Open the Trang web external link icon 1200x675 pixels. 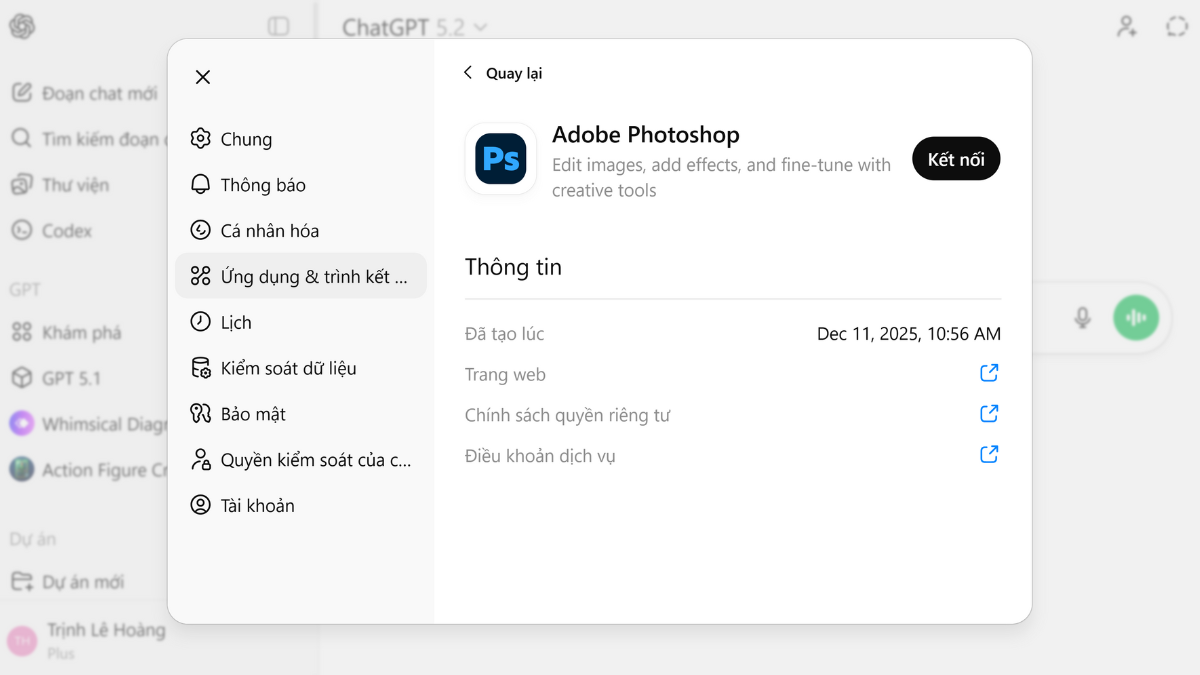[x=989, y=374]
